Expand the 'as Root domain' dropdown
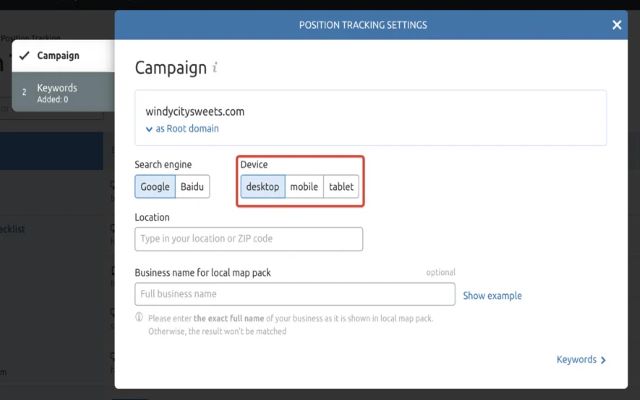Screen dimensions: 640x400 182,128
